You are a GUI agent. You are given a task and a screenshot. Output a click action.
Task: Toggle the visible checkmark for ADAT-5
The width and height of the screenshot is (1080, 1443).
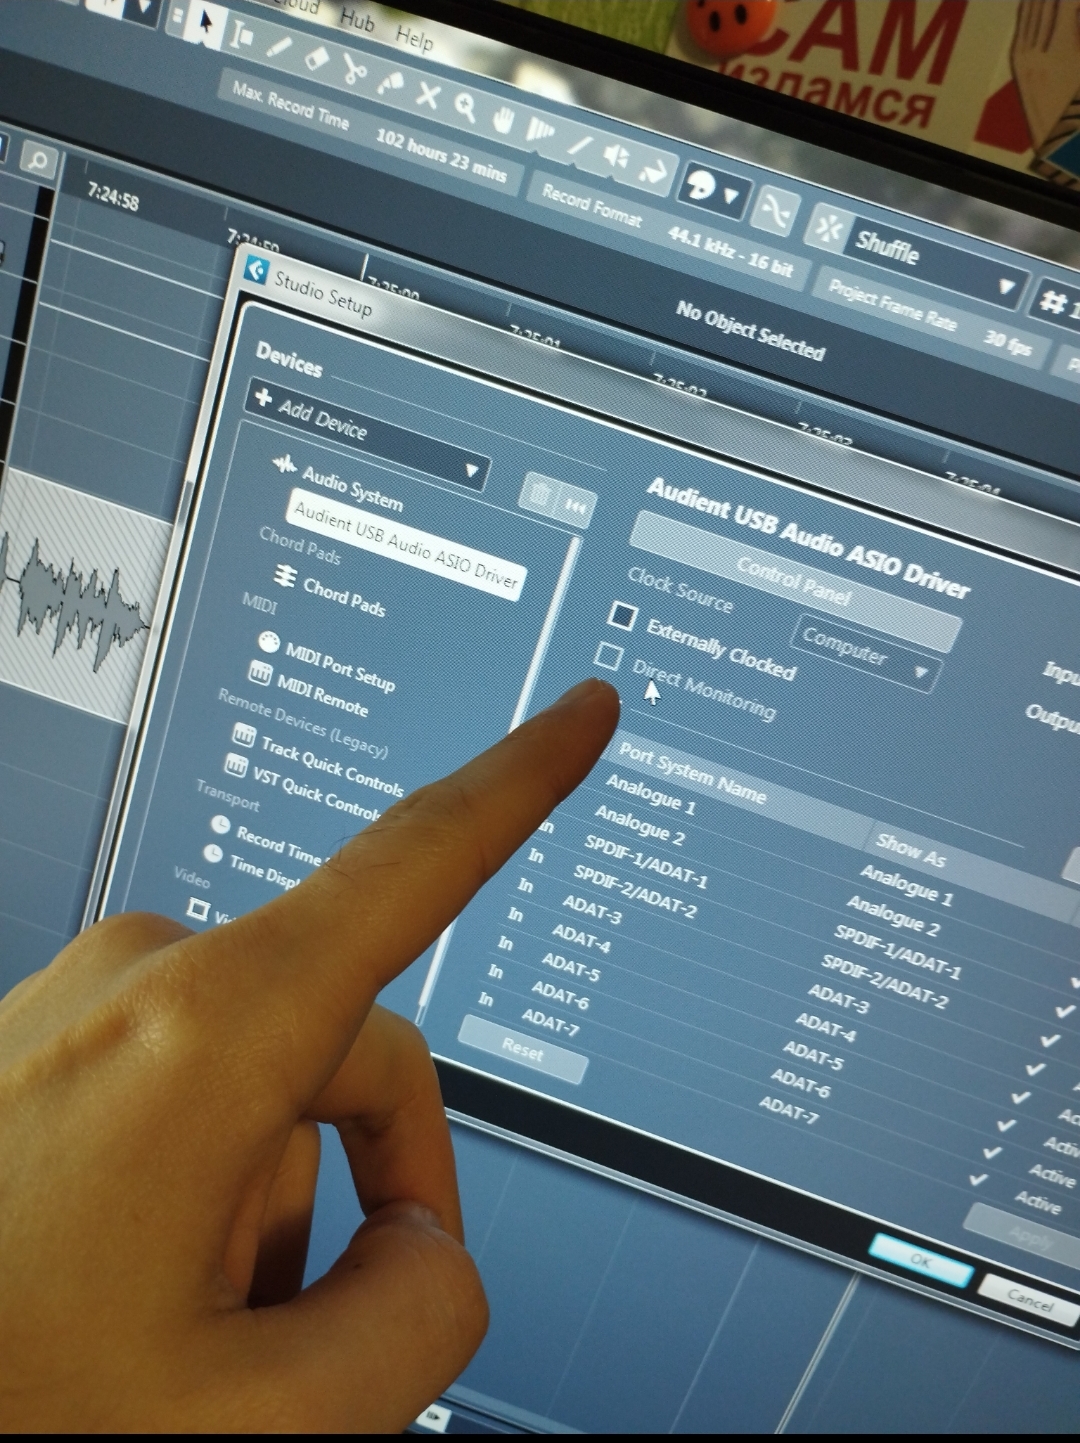pyautogui.click(x=1006, y=1124)
